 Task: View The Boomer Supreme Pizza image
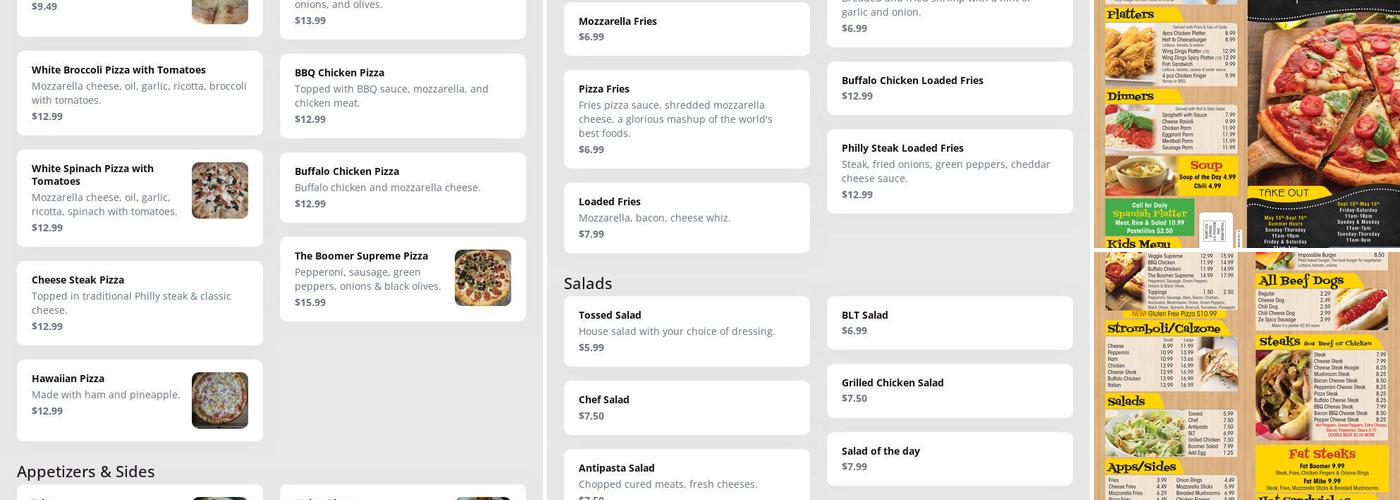483,278
